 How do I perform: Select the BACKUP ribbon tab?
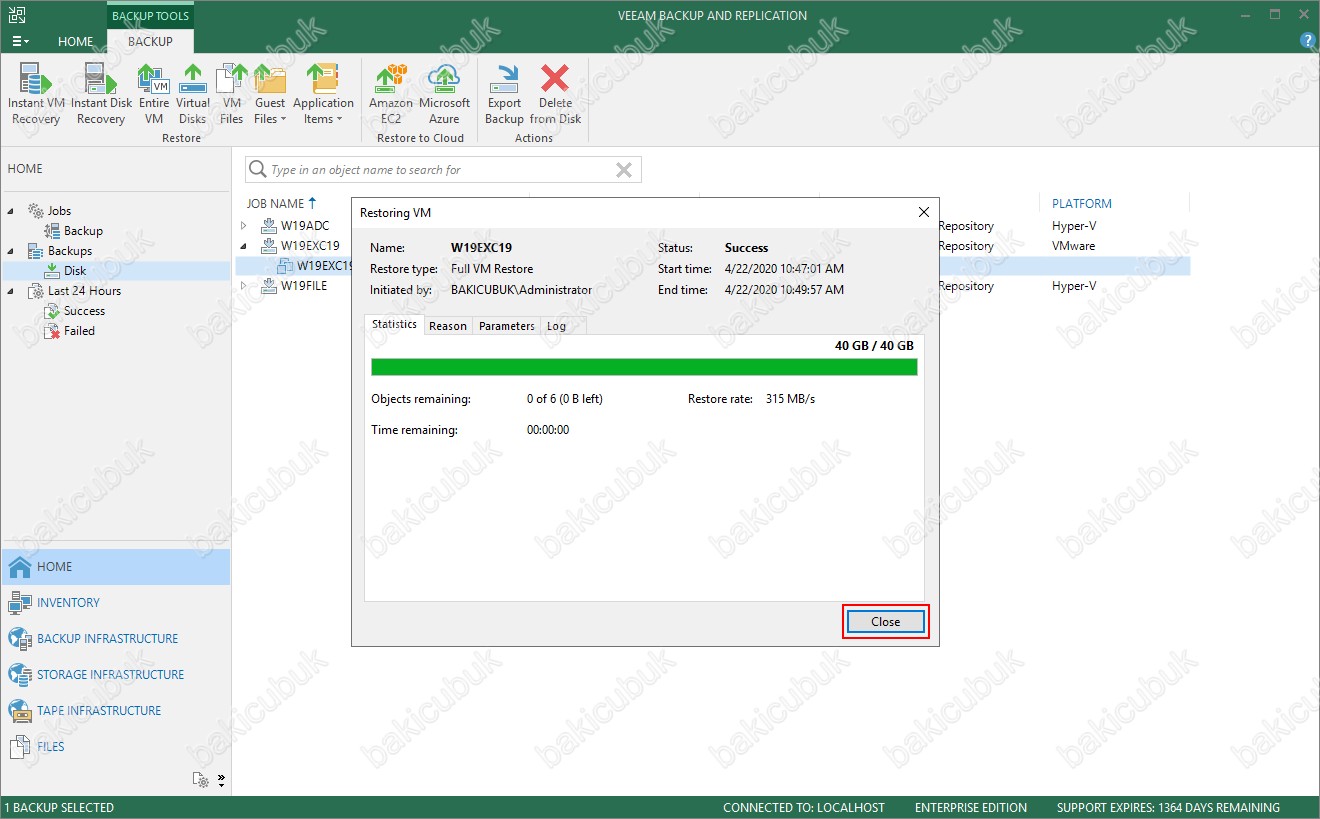point(150,41)
